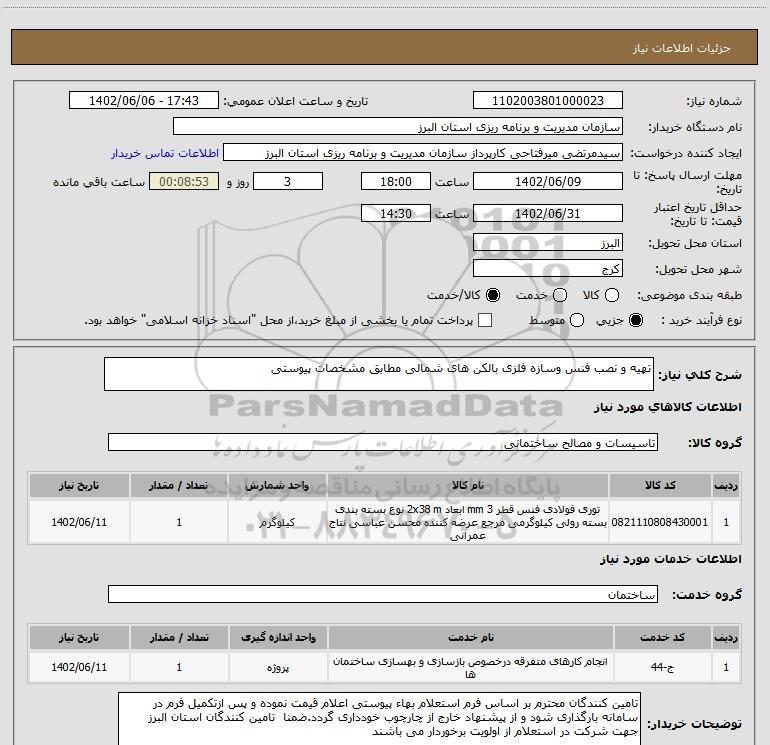Click the announcement date field 1402/06/06 - 17:43
This screenshot has width=770, height=745.
click(144, 101)
